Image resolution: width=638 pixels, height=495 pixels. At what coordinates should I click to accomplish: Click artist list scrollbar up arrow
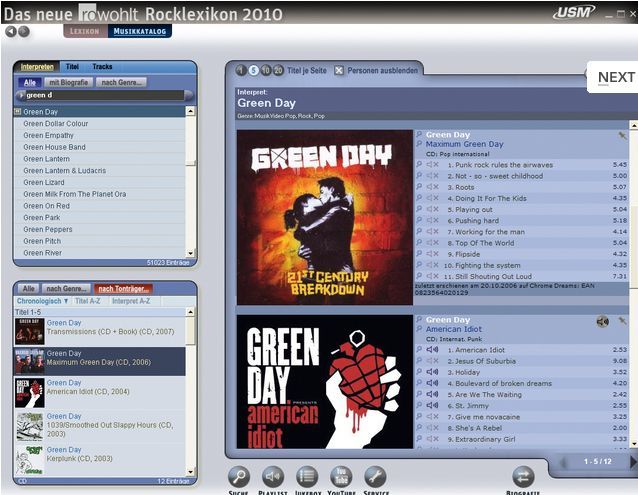point(190,111)
